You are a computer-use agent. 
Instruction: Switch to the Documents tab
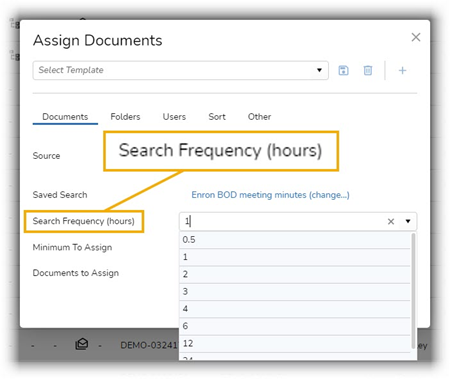tap(65, 117)
